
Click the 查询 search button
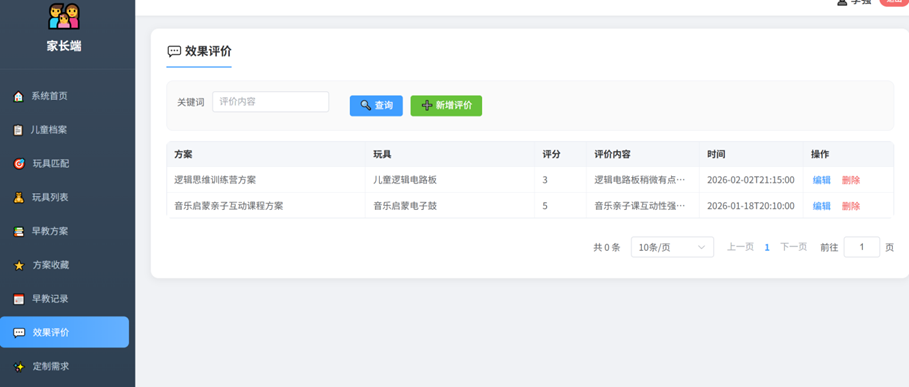(376, 105)
